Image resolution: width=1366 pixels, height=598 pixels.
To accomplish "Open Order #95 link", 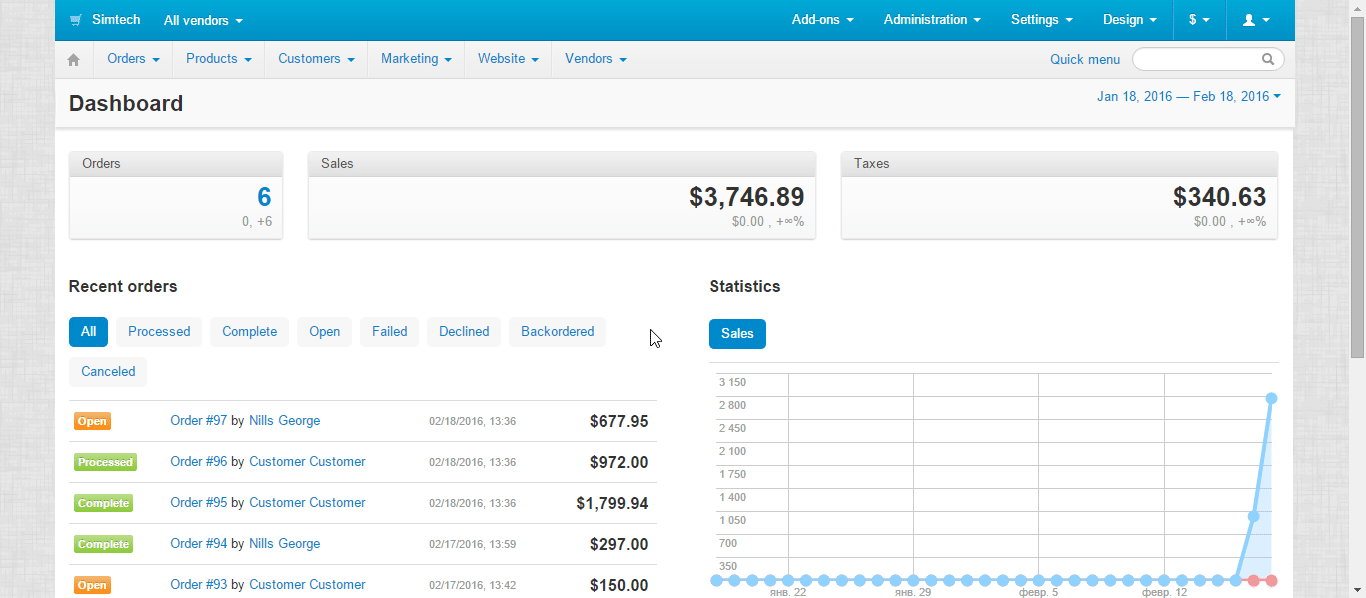I will 199,503.
